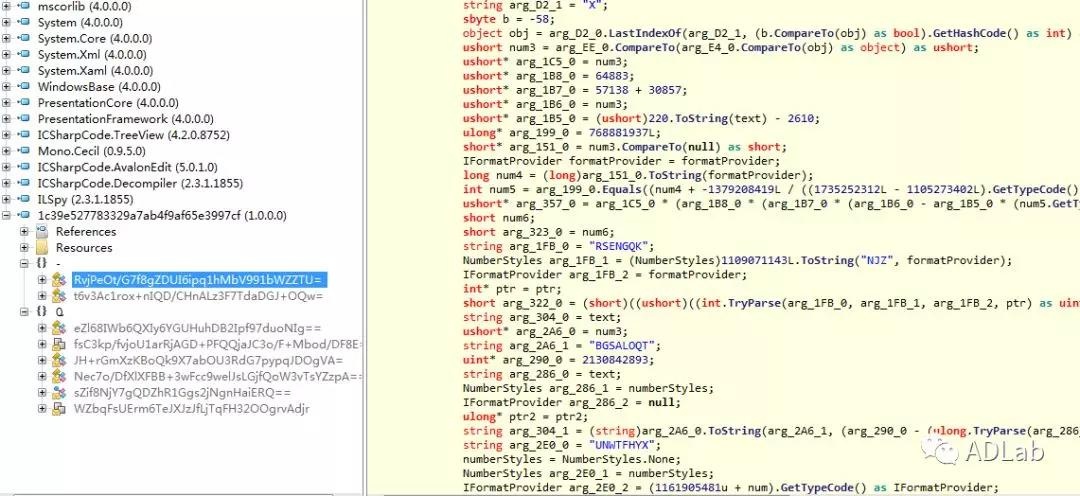Image resolution: width=1080 pixels, height=496 pixels.
Task: Expand the System.Core assembly node
Action: pyautogui.click(x=7, y=39)
